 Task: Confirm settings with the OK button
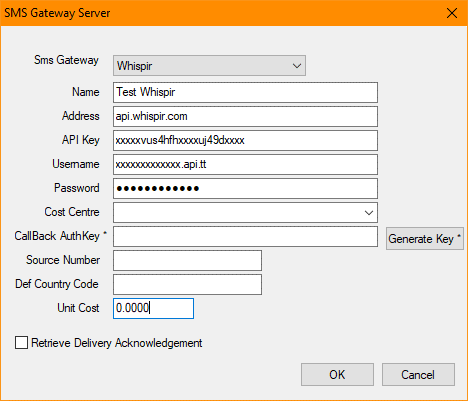tap(337, 375)
